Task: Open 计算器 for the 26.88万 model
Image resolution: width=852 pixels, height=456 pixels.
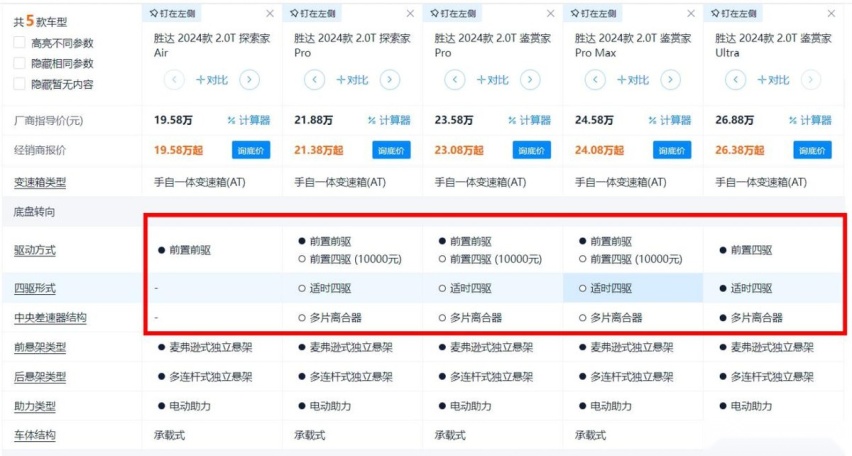Action: pos(810,120)
